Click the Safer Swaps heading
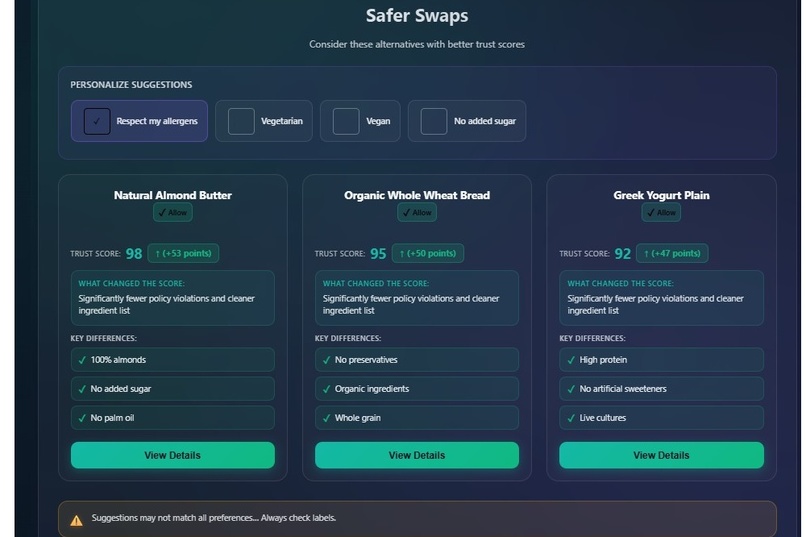This screenshot has height=537, width=806. coord(417,16)
